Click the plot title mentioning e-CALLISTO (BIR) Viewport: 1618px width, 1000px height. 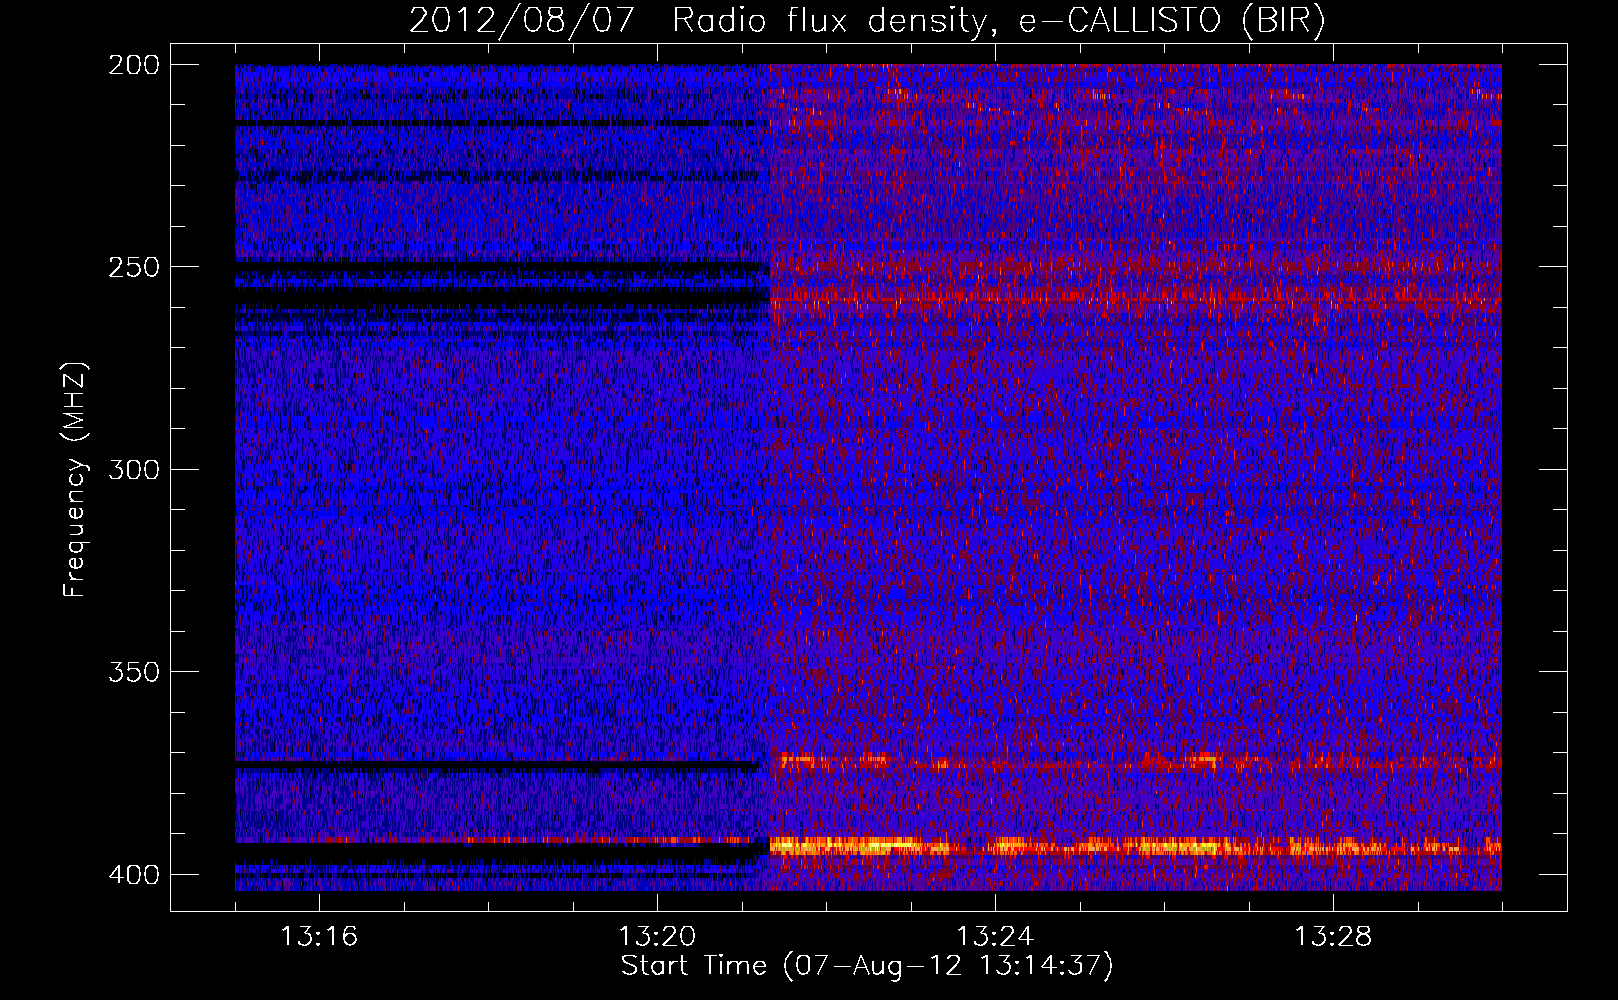coord(867,21)
